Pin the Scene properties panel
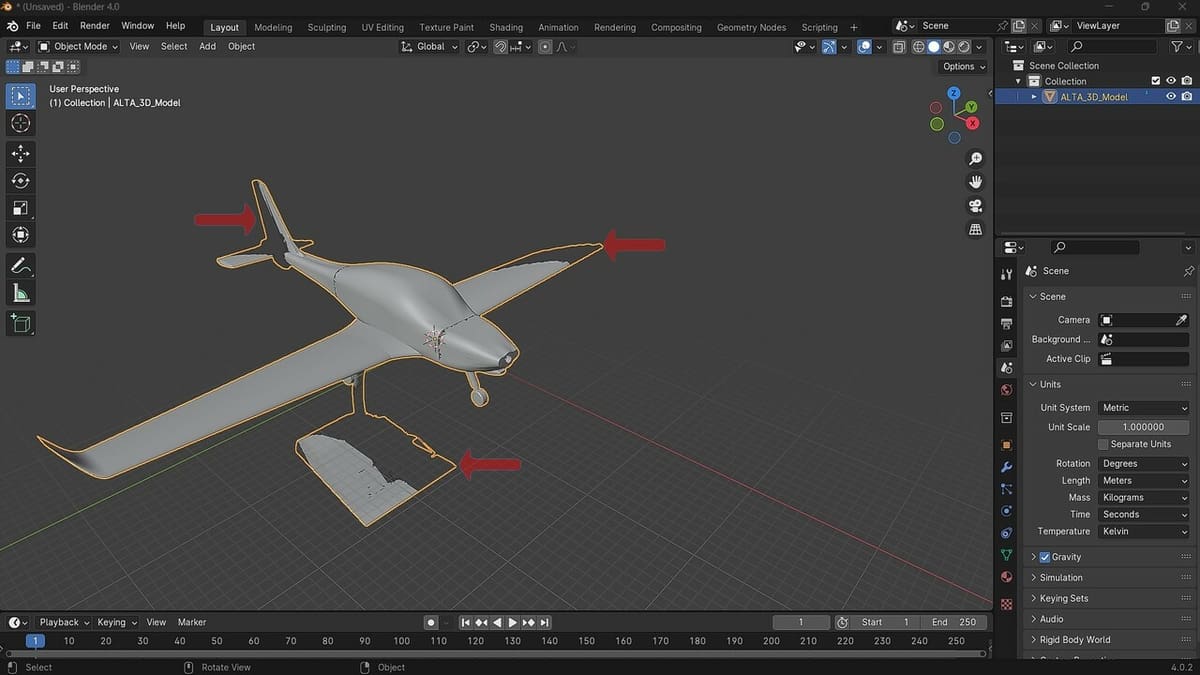 1188,271
